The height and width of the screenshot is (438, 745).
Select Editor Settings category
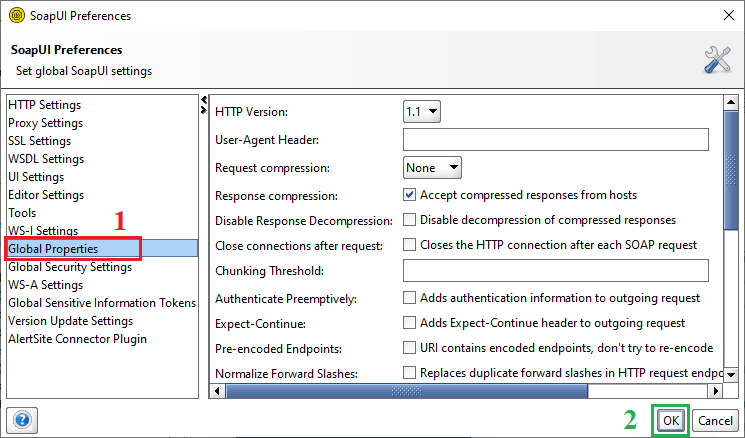(102, 195)
